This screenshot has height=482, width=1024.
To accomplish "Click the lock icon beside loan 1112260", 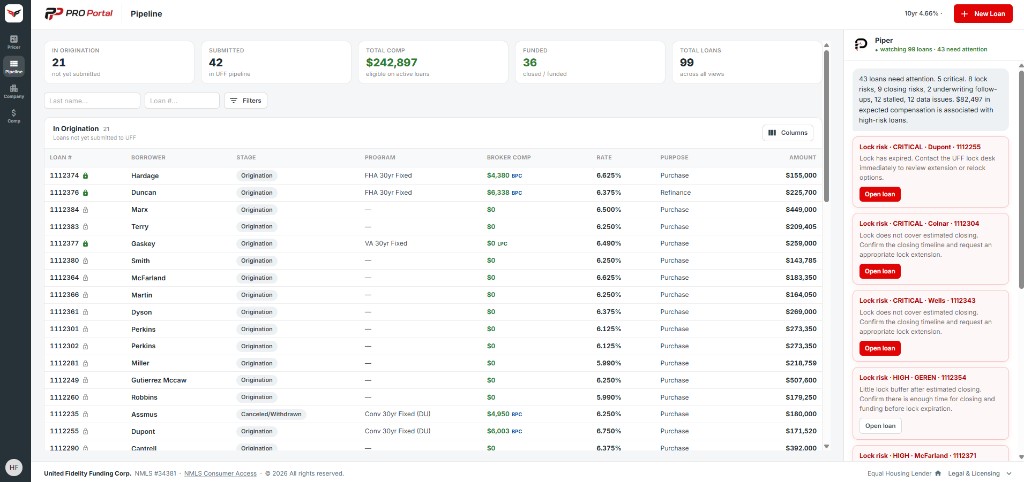I will (86, 397).
